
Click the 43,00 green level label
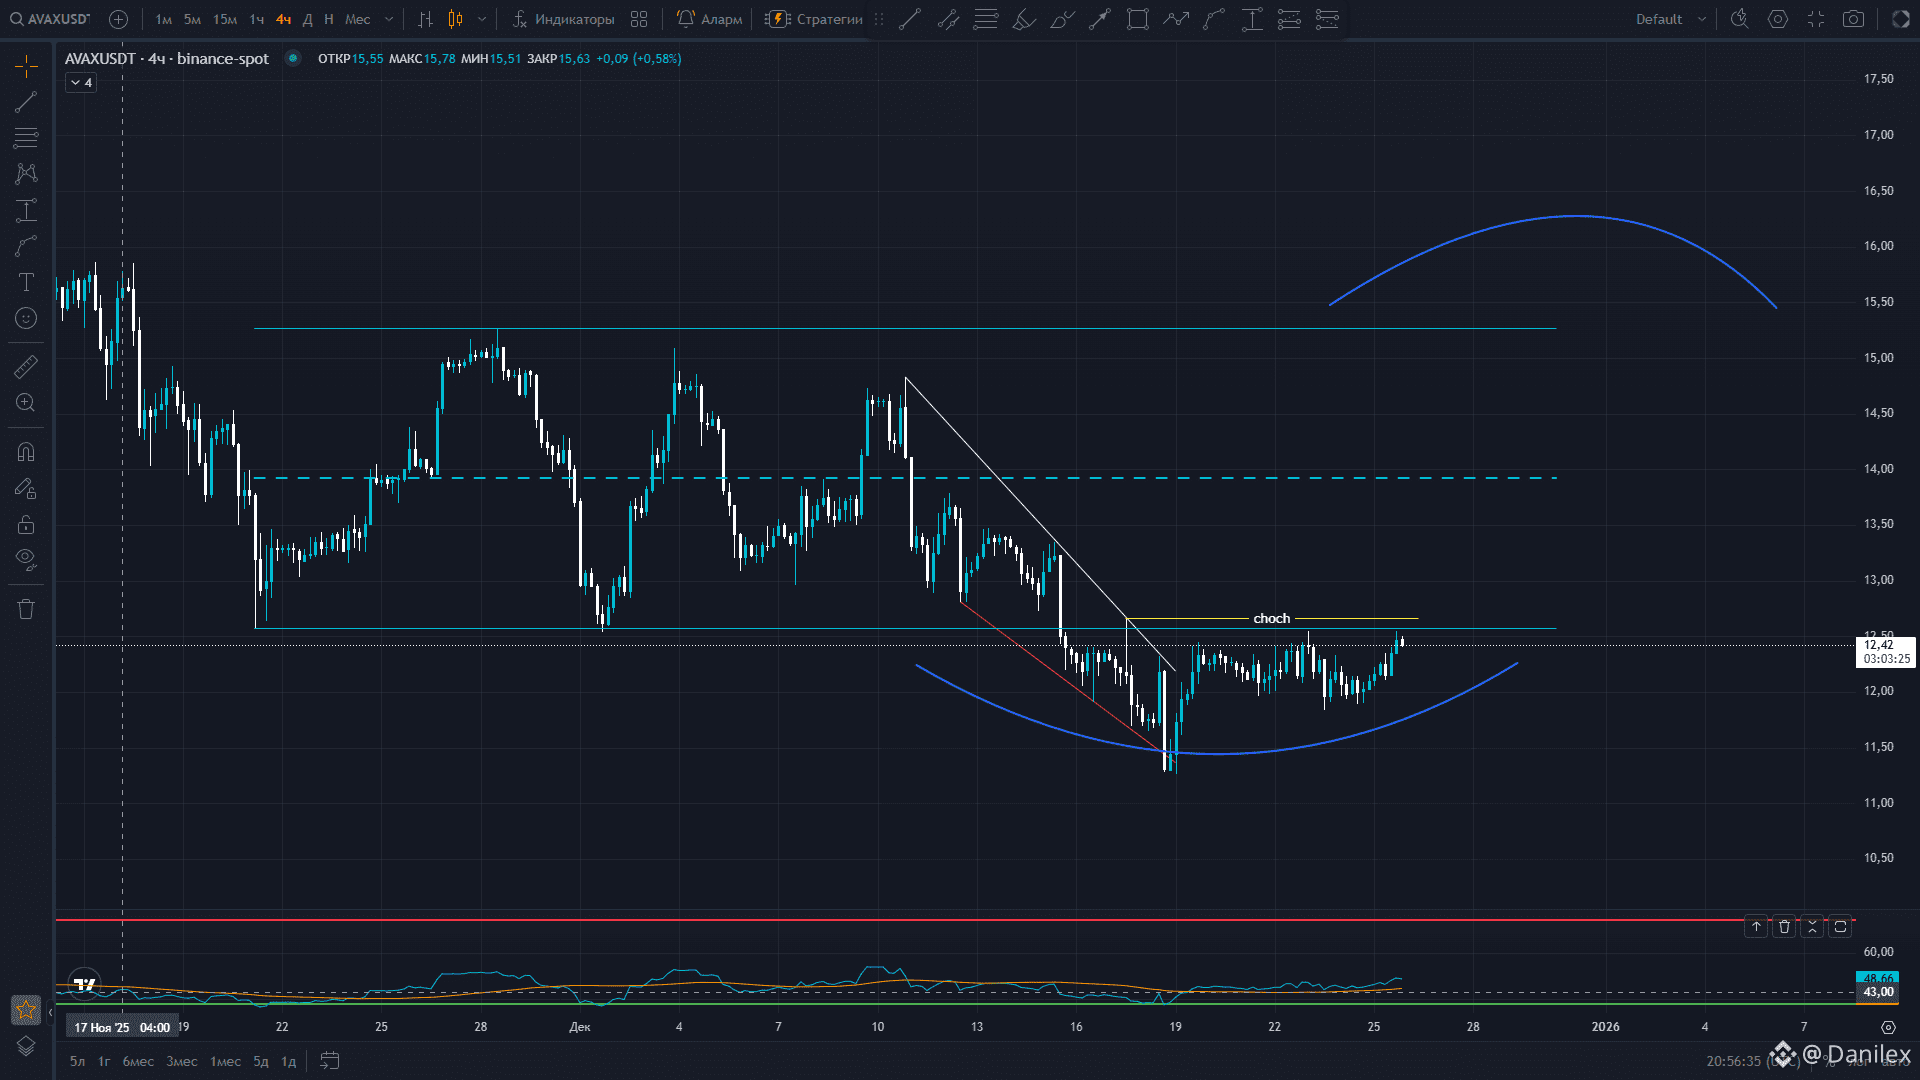[x=1878, y=992]
